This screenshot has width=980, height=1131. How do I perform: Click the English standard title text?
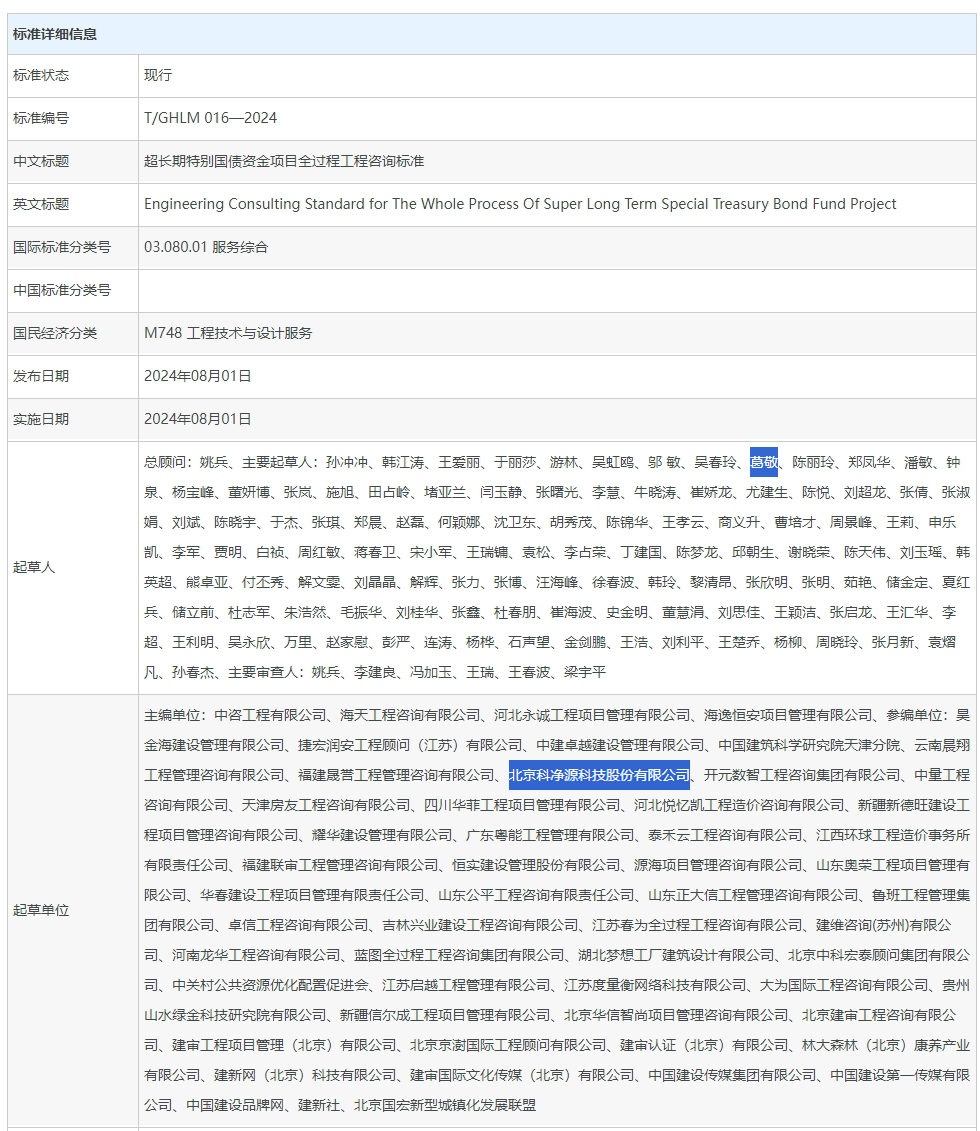click(518, 204)
